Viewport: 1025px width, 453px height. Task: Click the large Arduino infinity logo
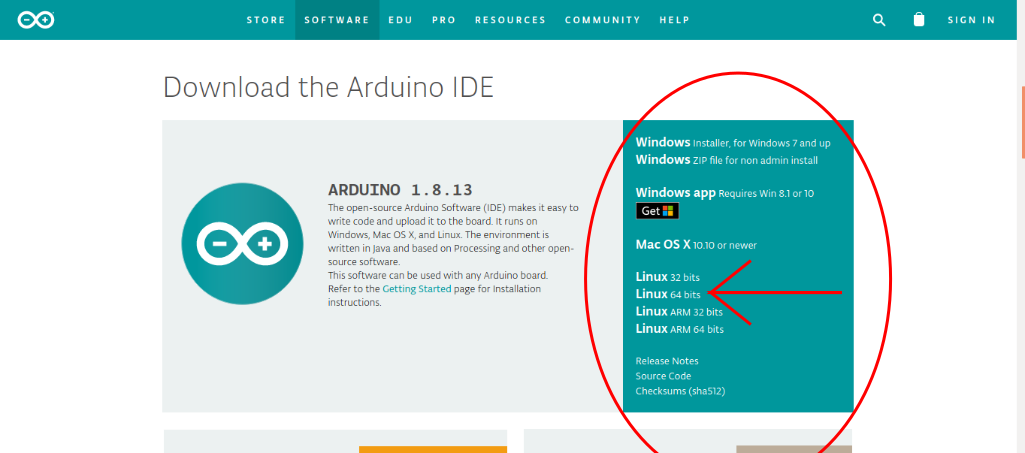point(243,244)
